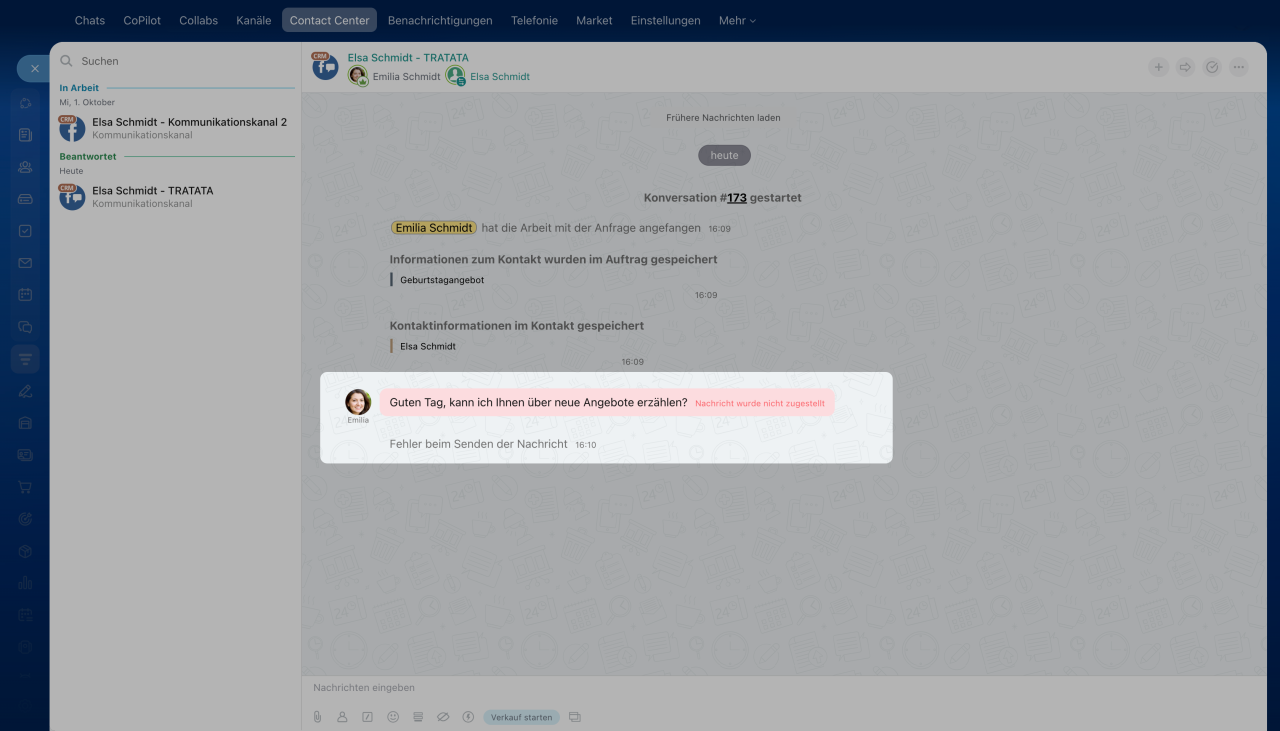This screenshot has width=1280, height=731.
Task: Toggle hidden message mode (crossed-eye icon)
Action: pyautogui.click(x=443, y=717)
